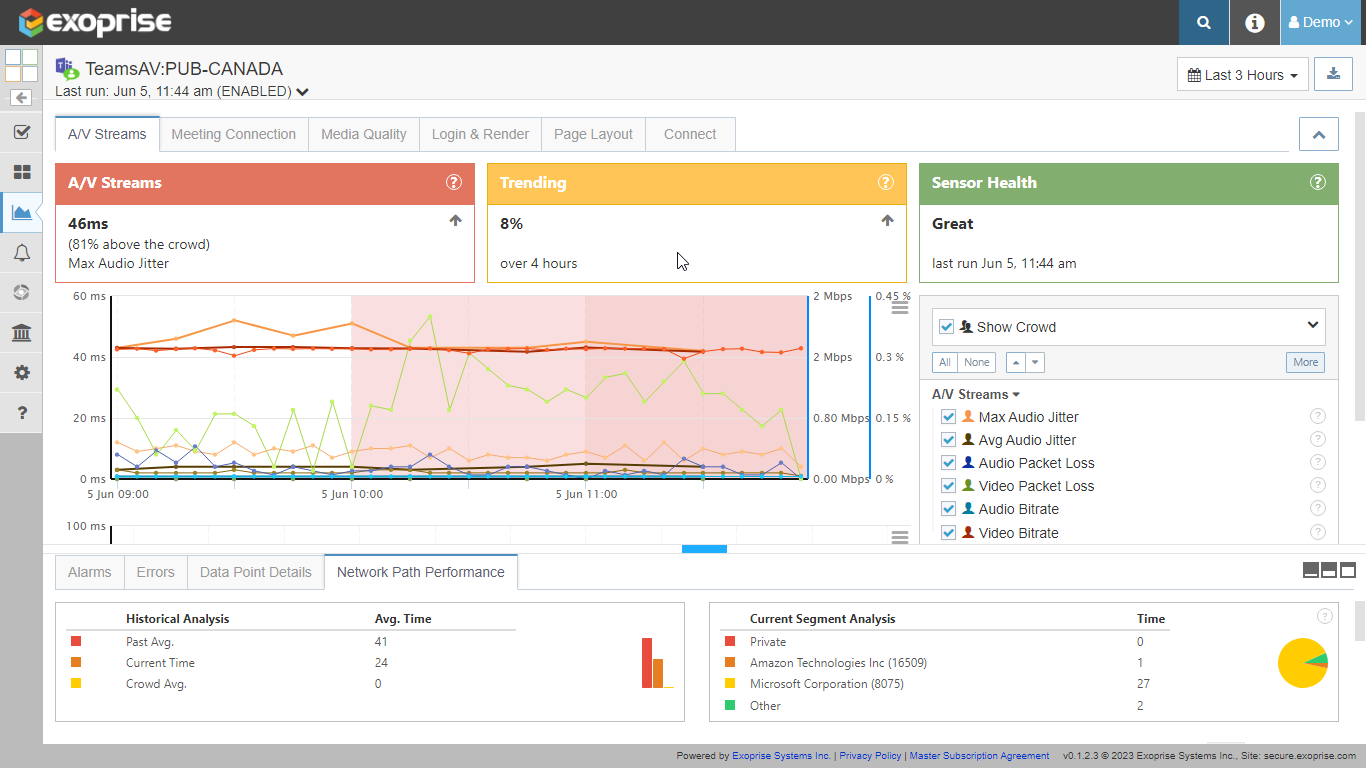This screenshot has height=768, width=1366.
Task: Click the up arrow in the Trending card
Action: point(887,221)
